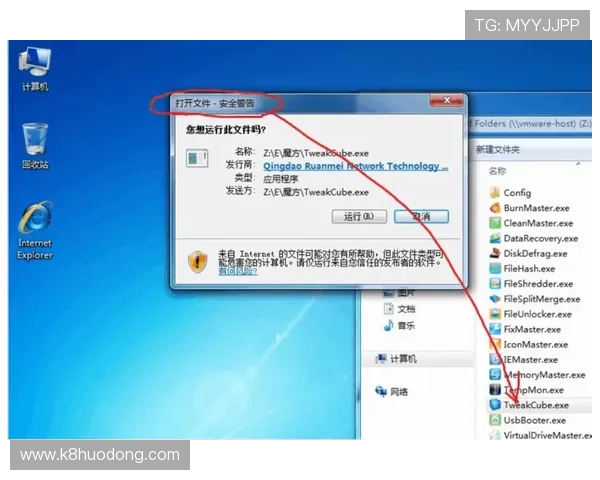Select UsbBooter.exe in the file list
Viewport: 600px width, 480px height.
pos(535,421)
